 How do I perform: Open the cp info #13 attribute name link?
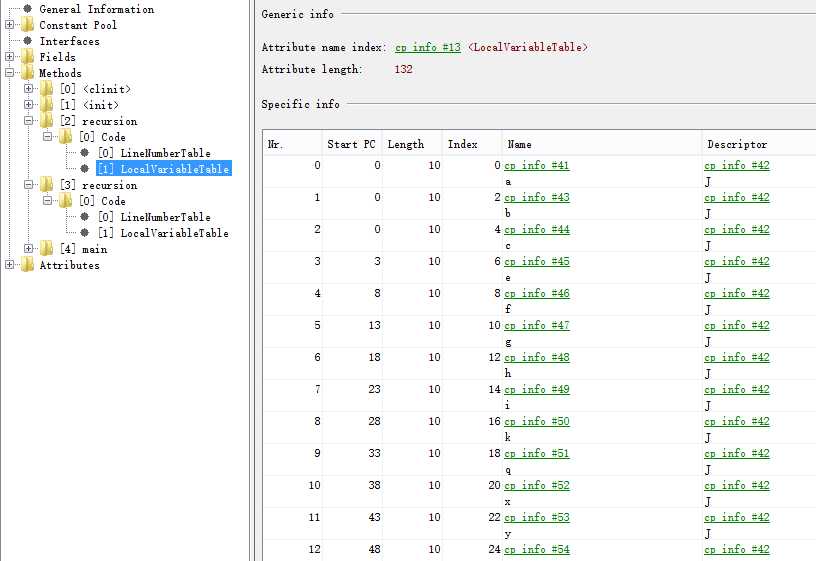[428, 48]
